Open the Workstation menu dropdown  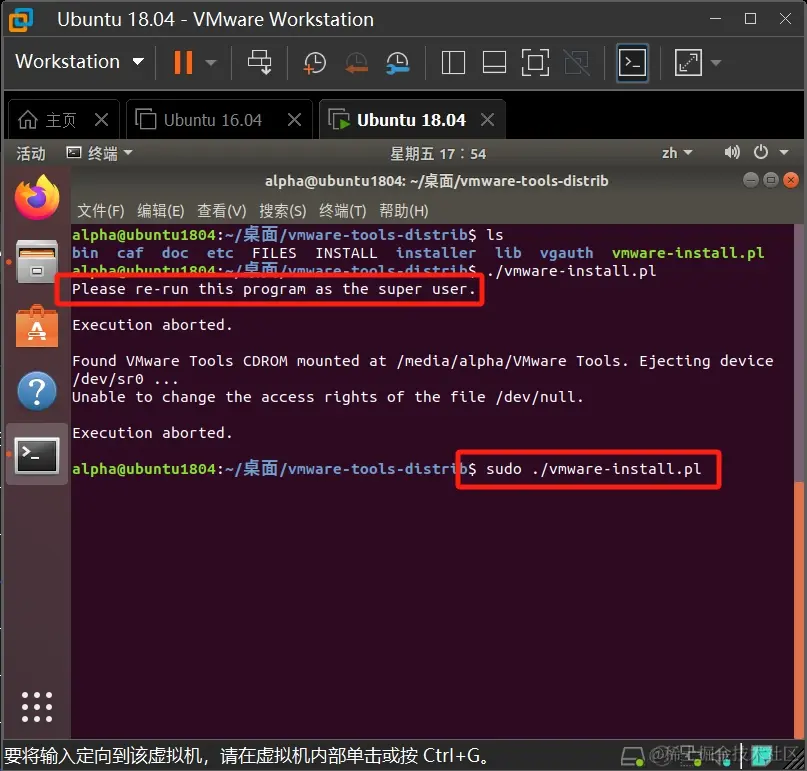click(x=79, y=62)
